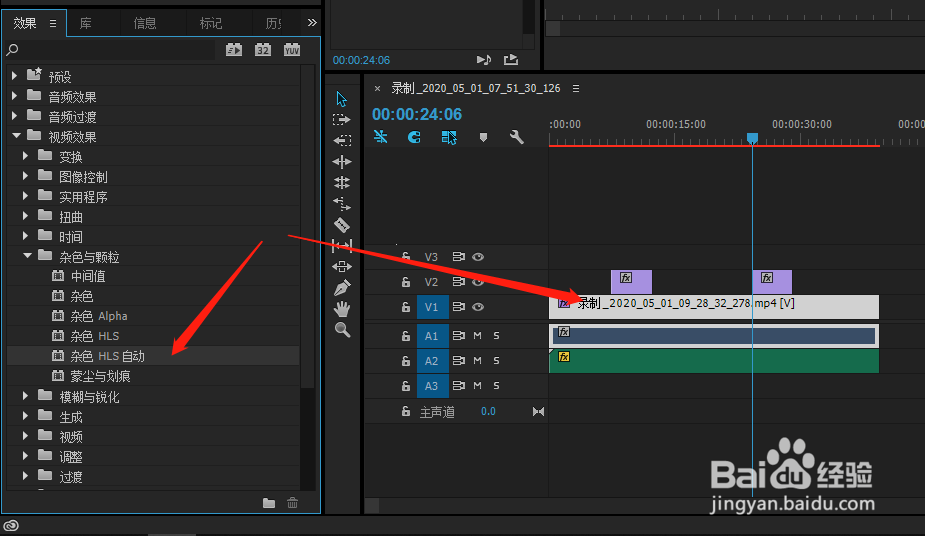The image size is (925, 536).
Task: Expand the 变换 folder
Action: pos(25,156)
